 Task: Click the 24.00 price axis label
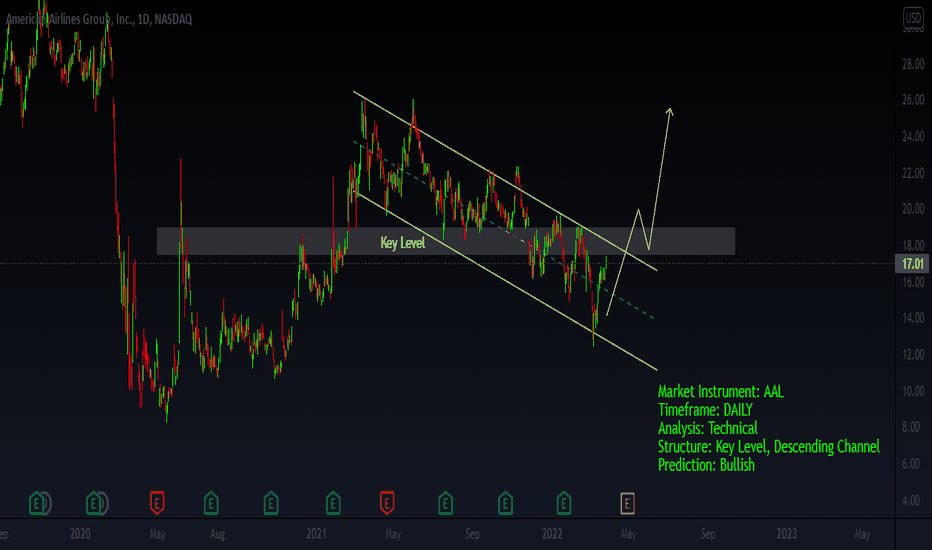coord(913,136)
